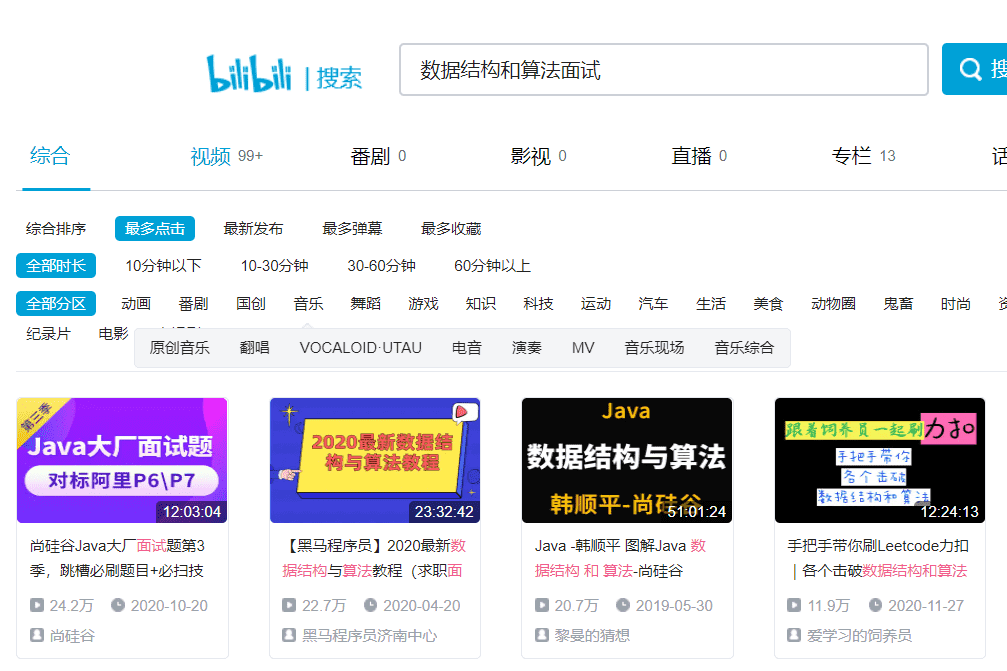Open the 番剧 tab
The height and width of the screenshot is (671, 1007).
point(378,156)
